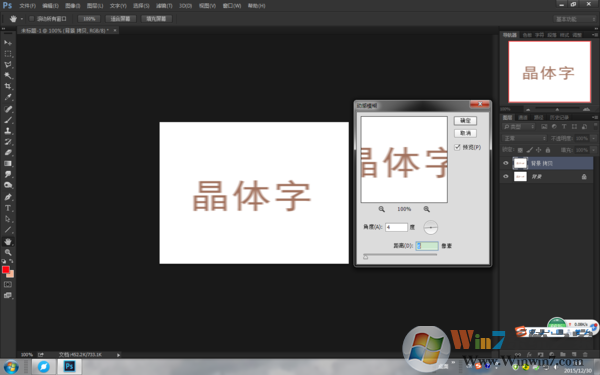Click the Navigator zoom slider
Image resolution: width=600 pixels, height=375 pixels.
point(557,109)
